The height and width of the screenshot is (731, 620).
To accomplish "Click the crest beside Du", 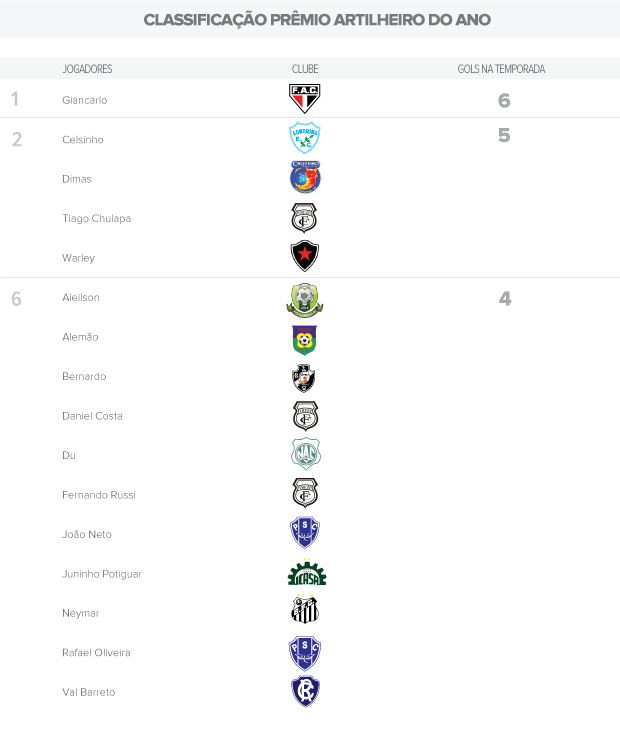I will click(x=305, y=455).
